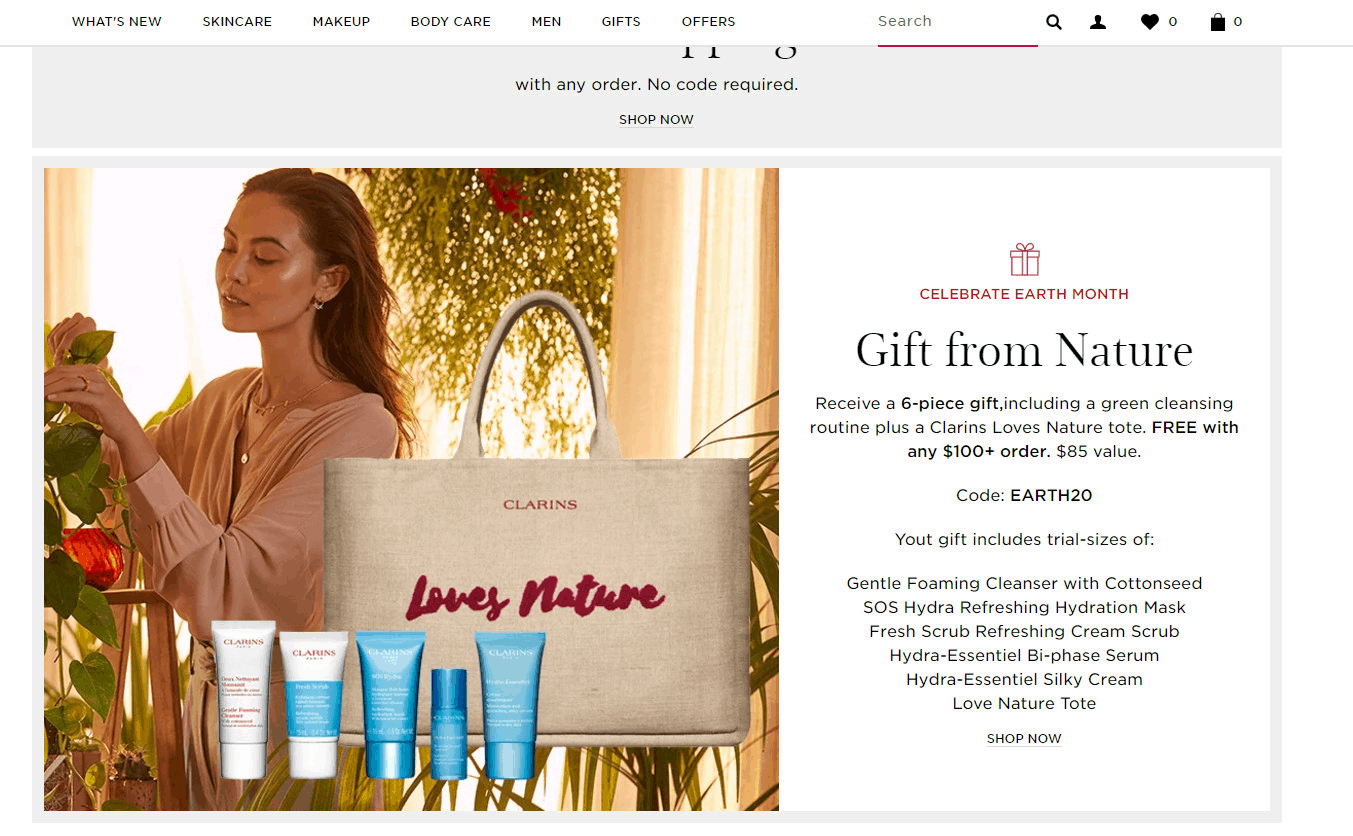
Task: Click the Celebrate Earth Month label
Action: [1024, 294]
